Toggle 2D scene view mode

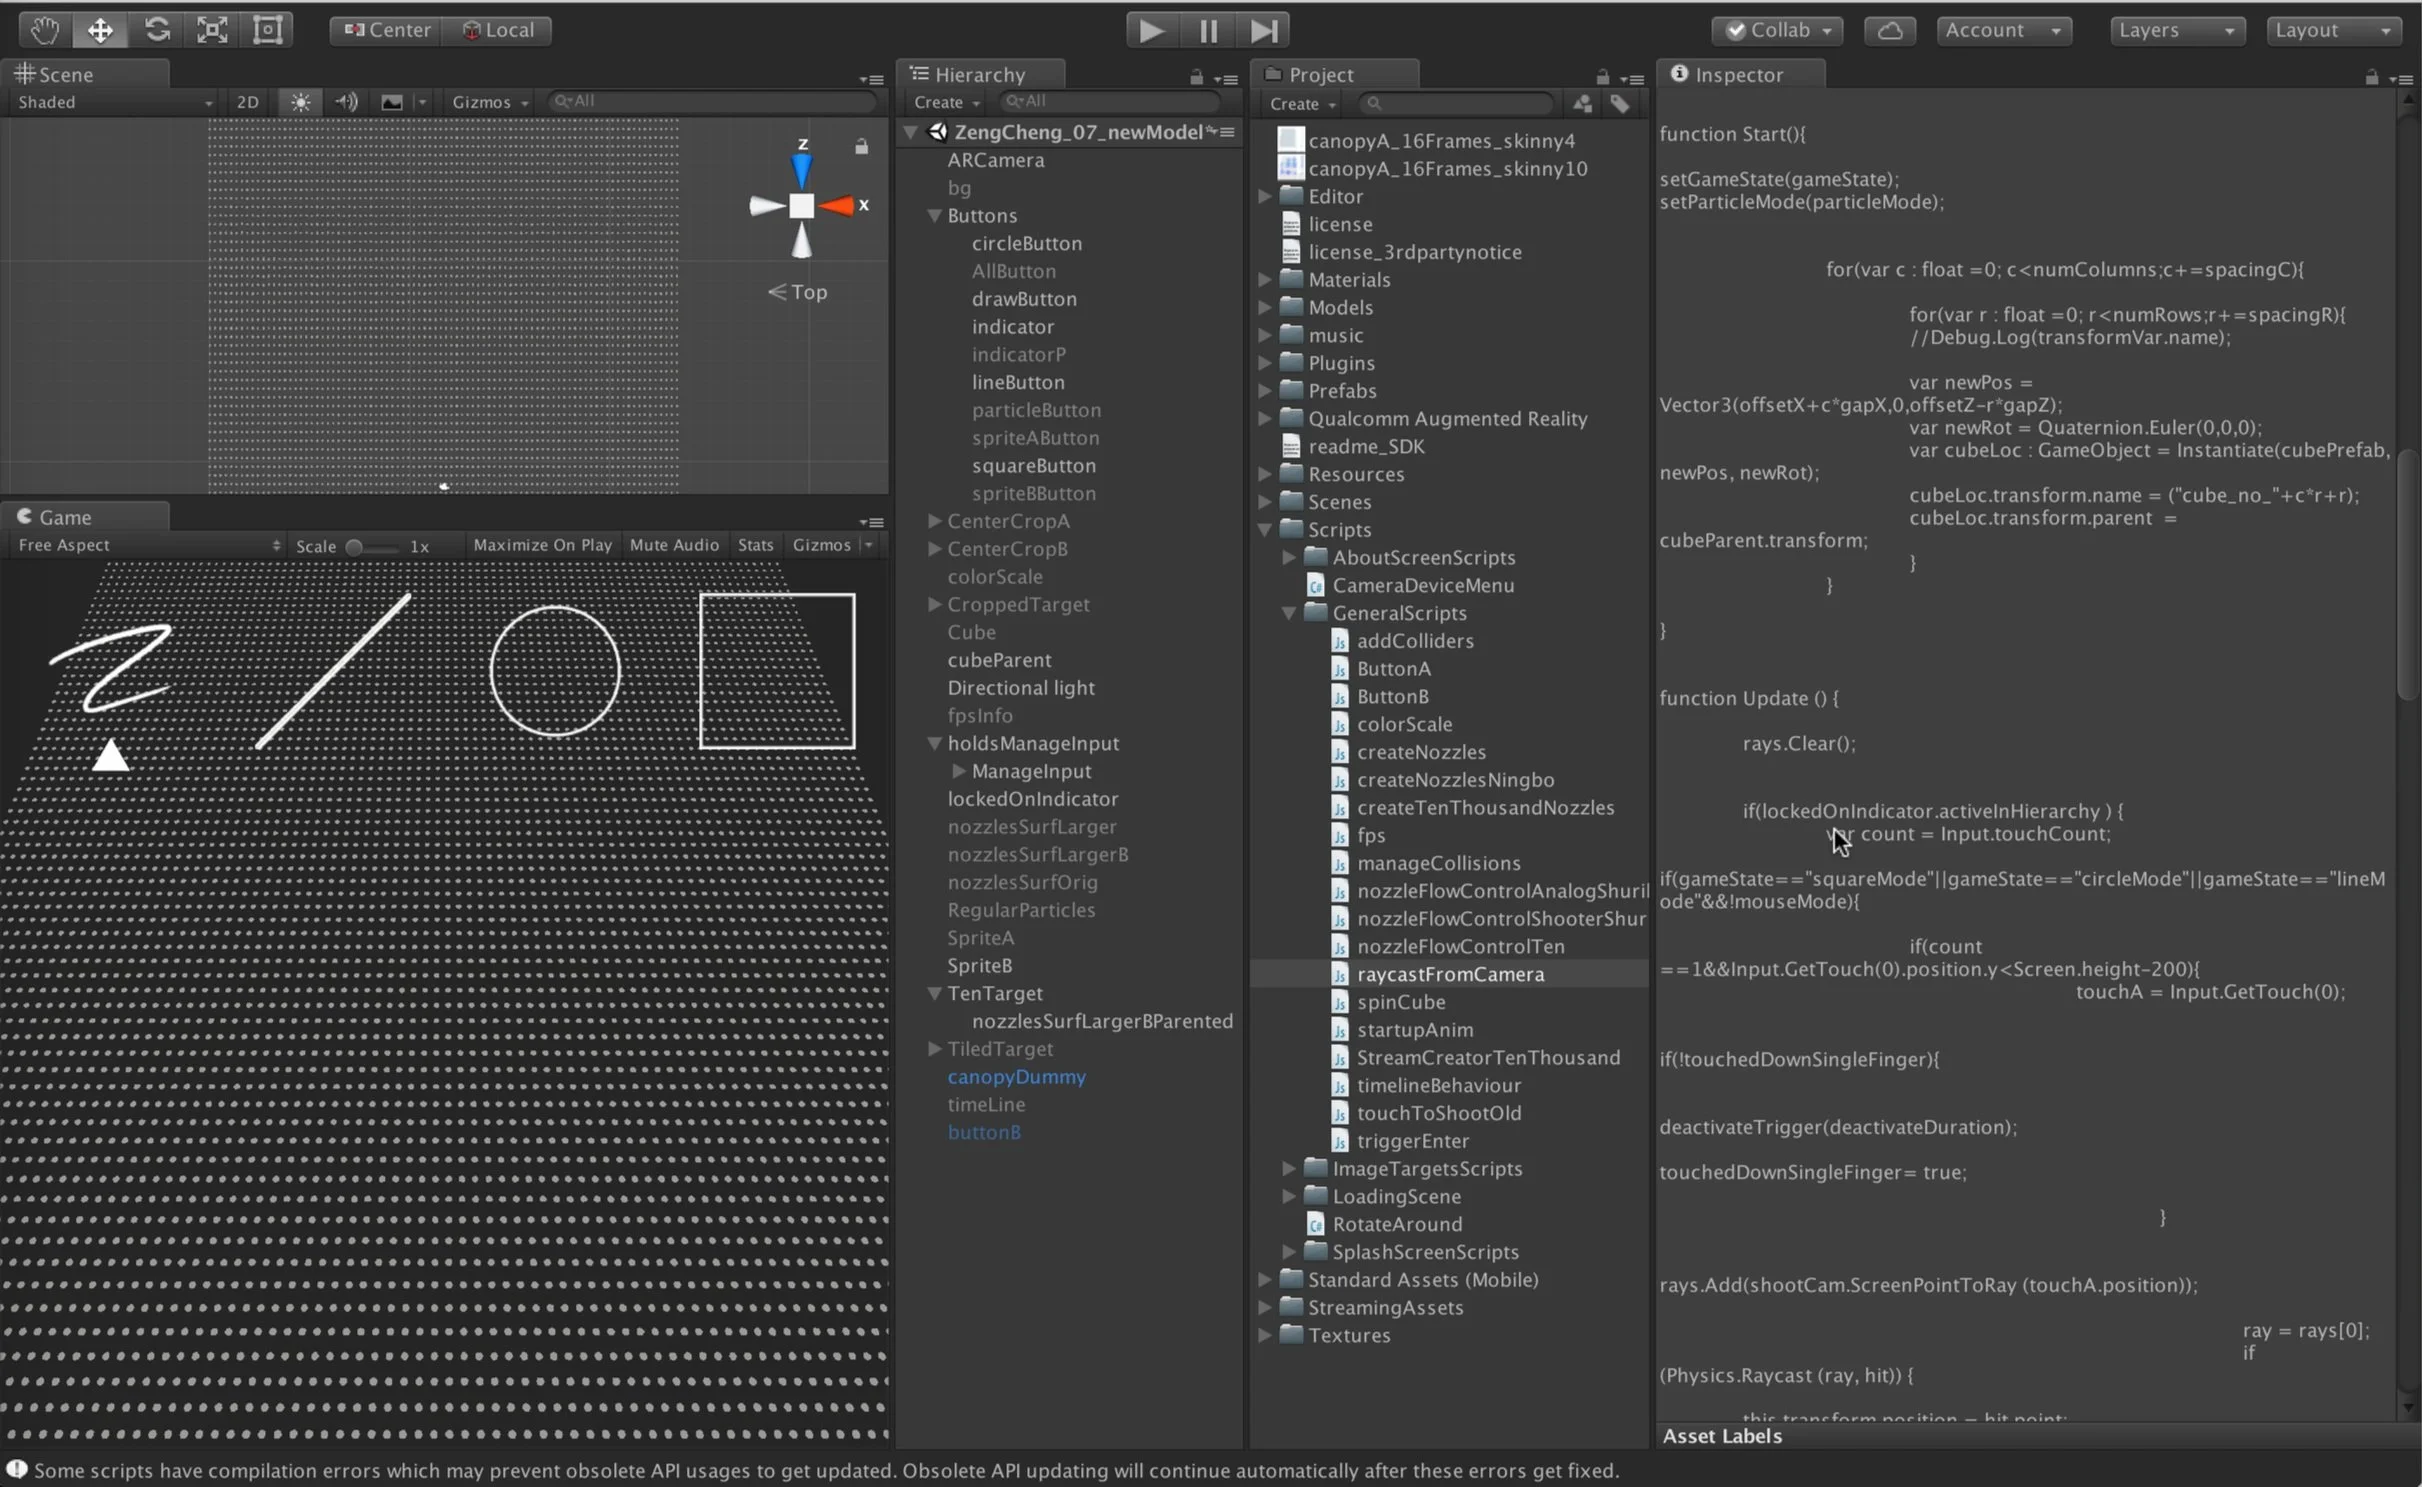click(x=247, y=102)
